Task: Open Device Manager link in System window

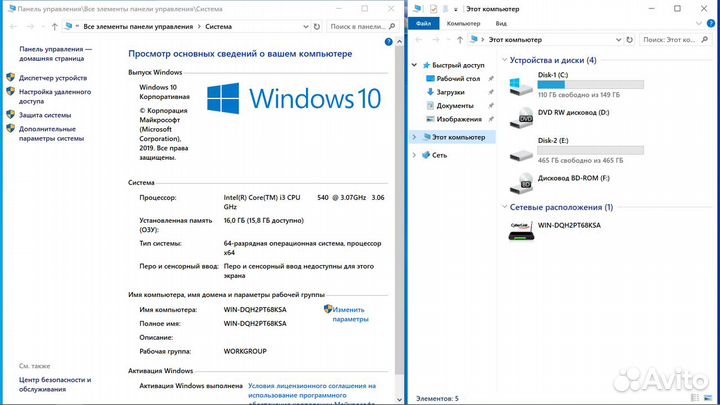Action: 53,78
